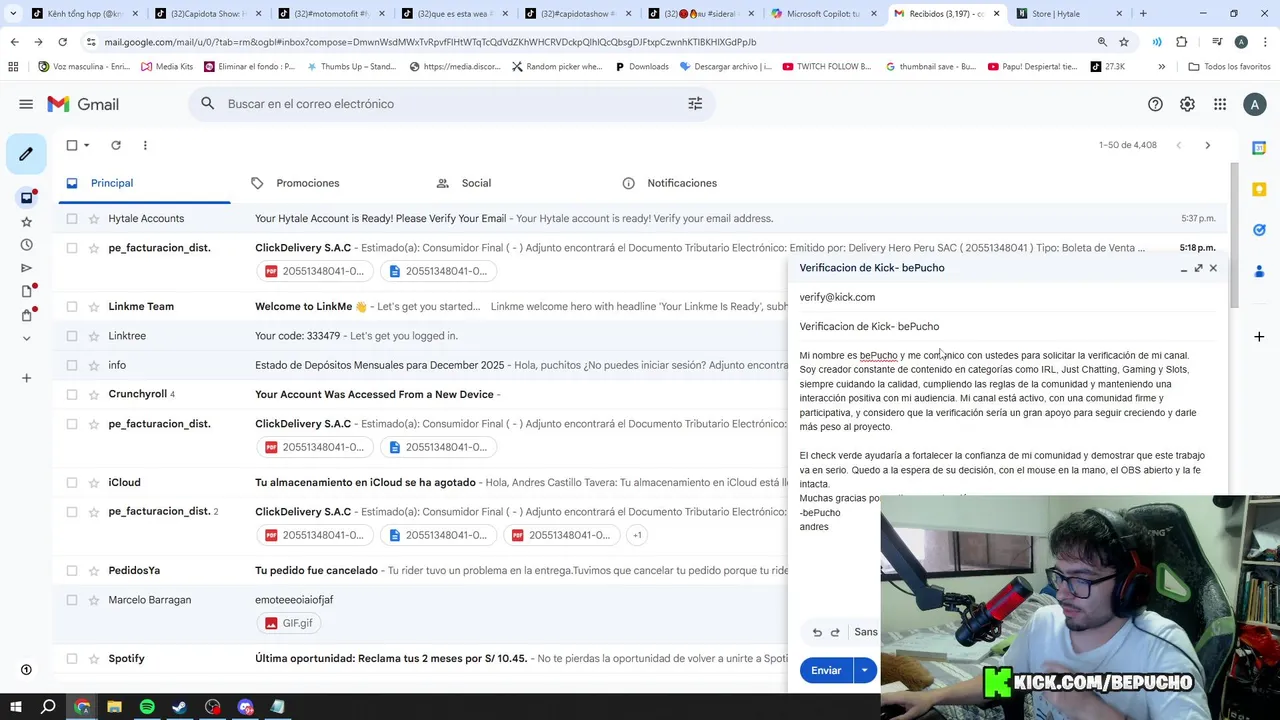Open Drafts in the left sidebar
Screen dimensions: 1280x720
(x=26, y=291)
